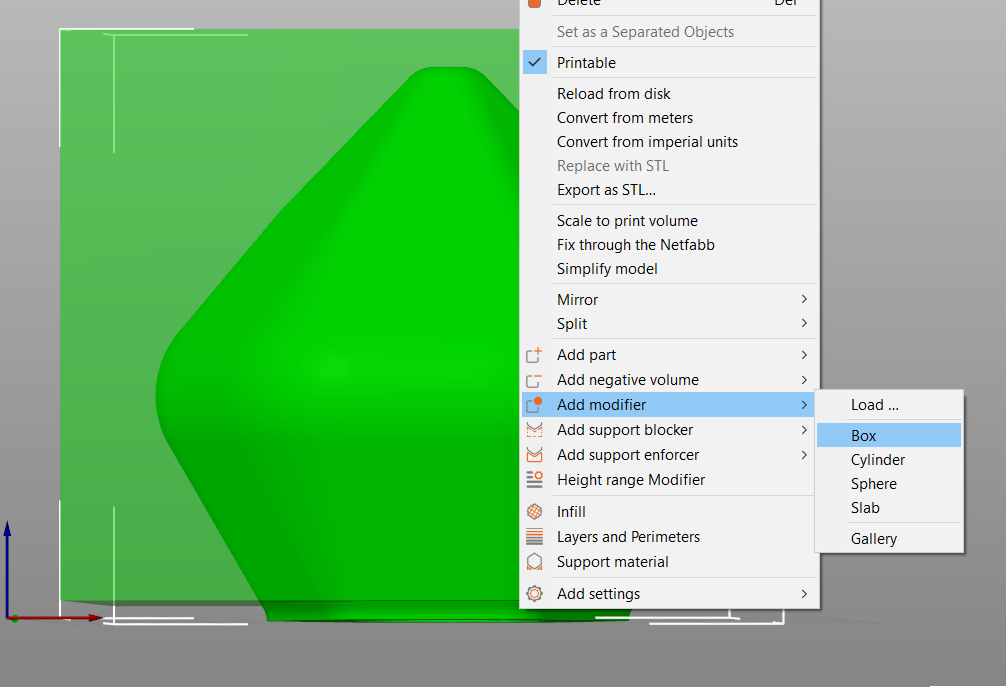This screenshot has height=687, width=1006.
Task: Uncheck the Printable checkbox
Action: click(534, 62)
